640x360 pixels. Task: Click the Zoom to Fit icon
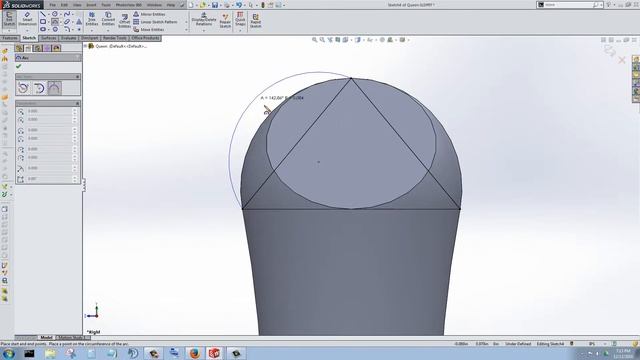315,40
